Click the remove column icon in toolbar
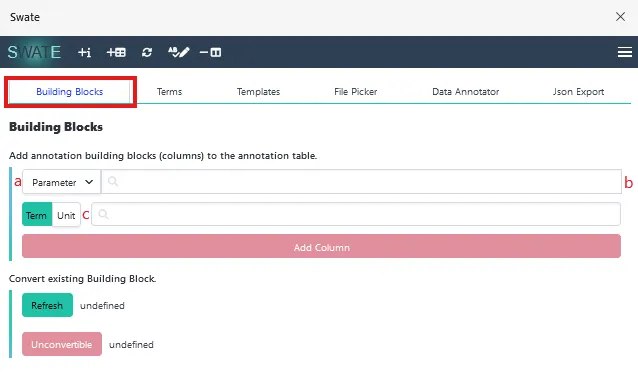 pyautogui.click(x=210, y=52)
